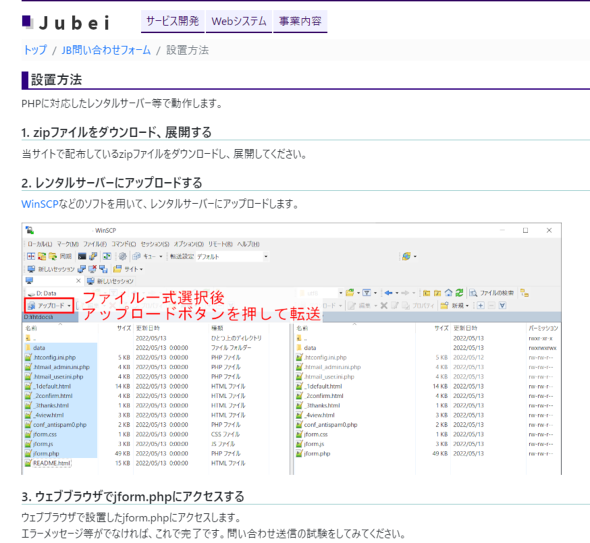Open the セッション(S) menu in WinSCP
This screenshot has height=543, width=590.
[x=155, y=244]
